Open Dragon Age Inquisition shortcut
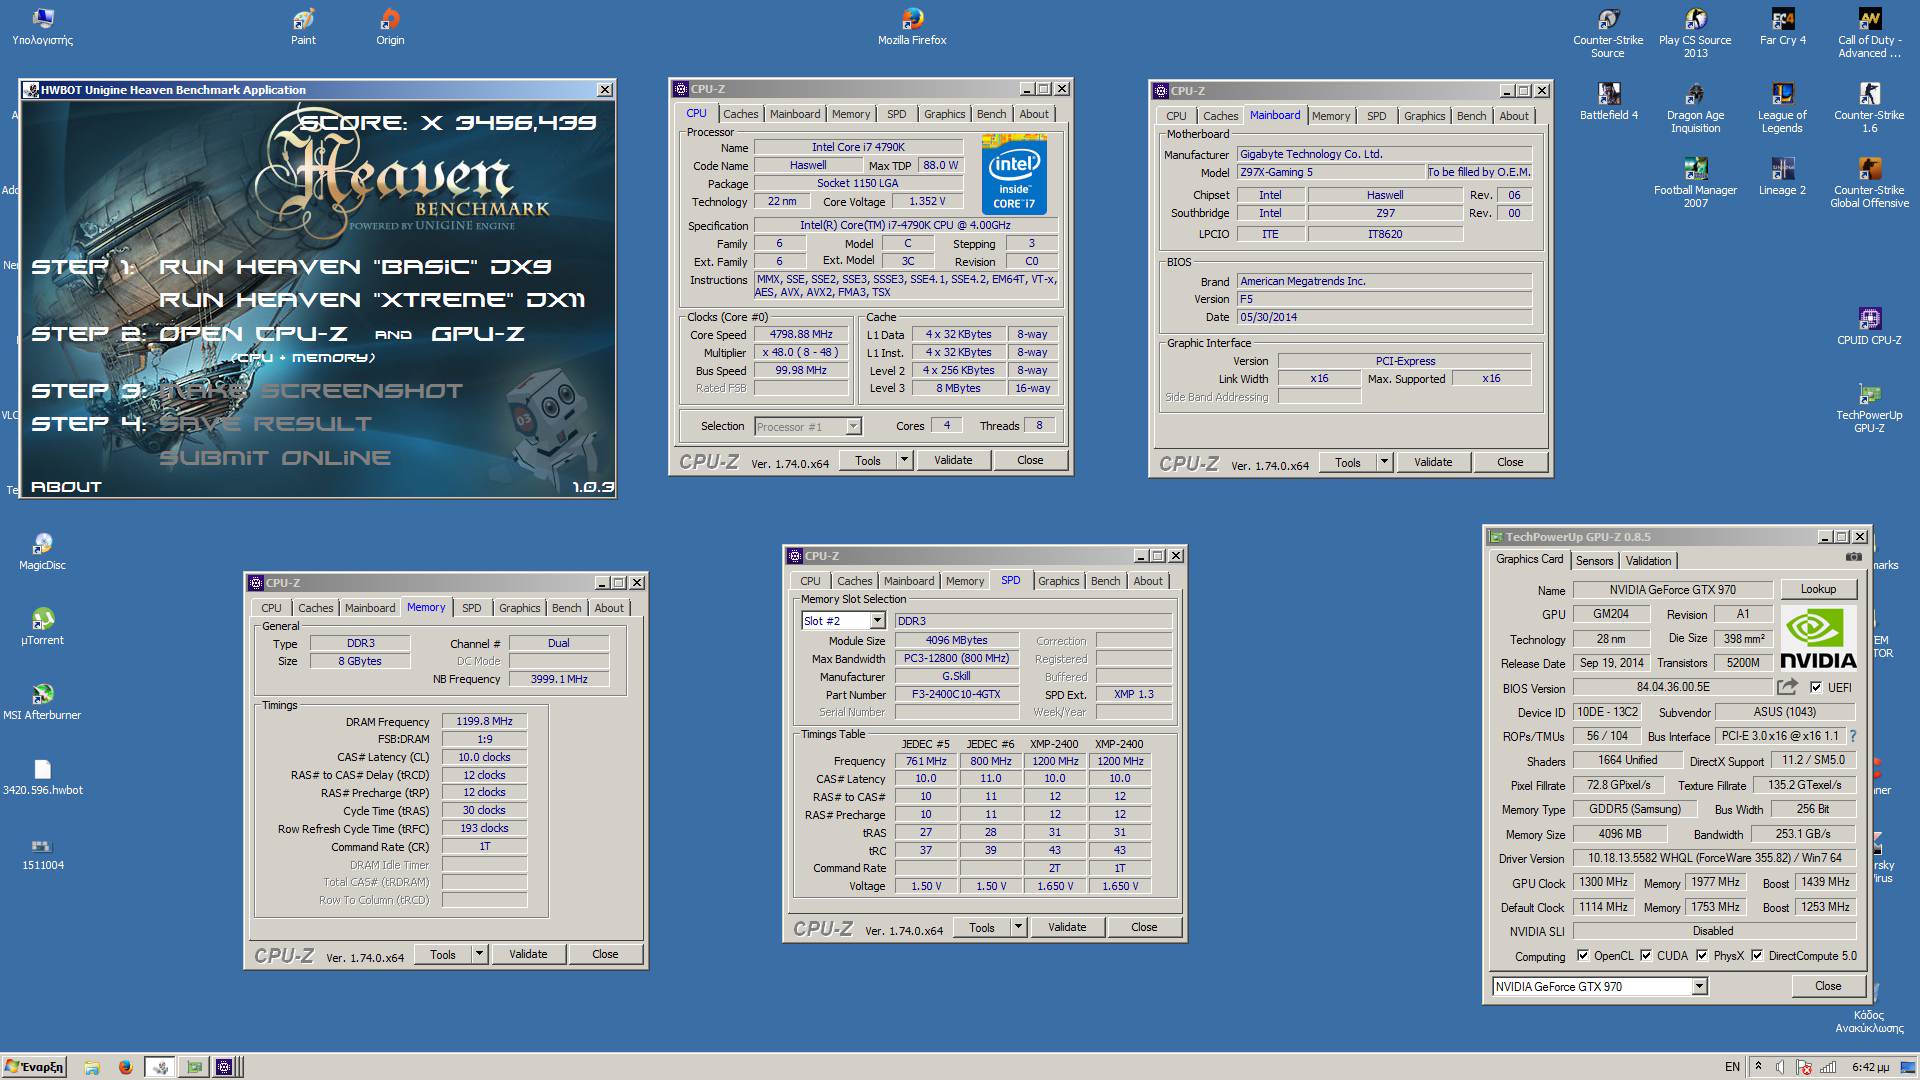The height and width of the screenshot is (1080, 1920). pyautogui.click(x=1695, y=108)
